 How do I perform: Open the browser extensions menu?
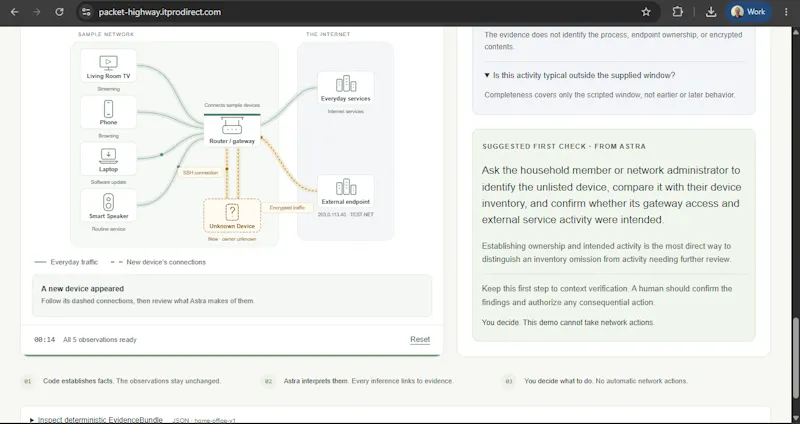[x=677, y=12]
